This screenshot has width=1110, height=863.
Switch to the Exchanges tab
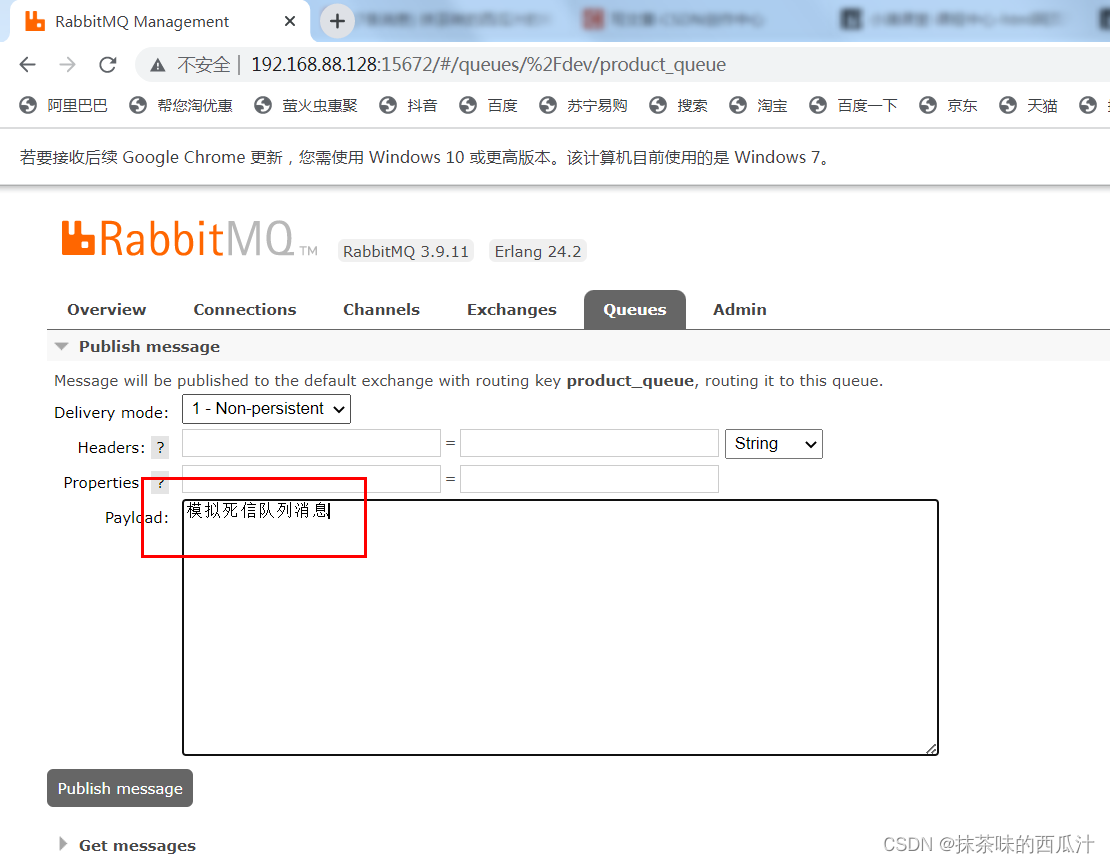point(511,309)
